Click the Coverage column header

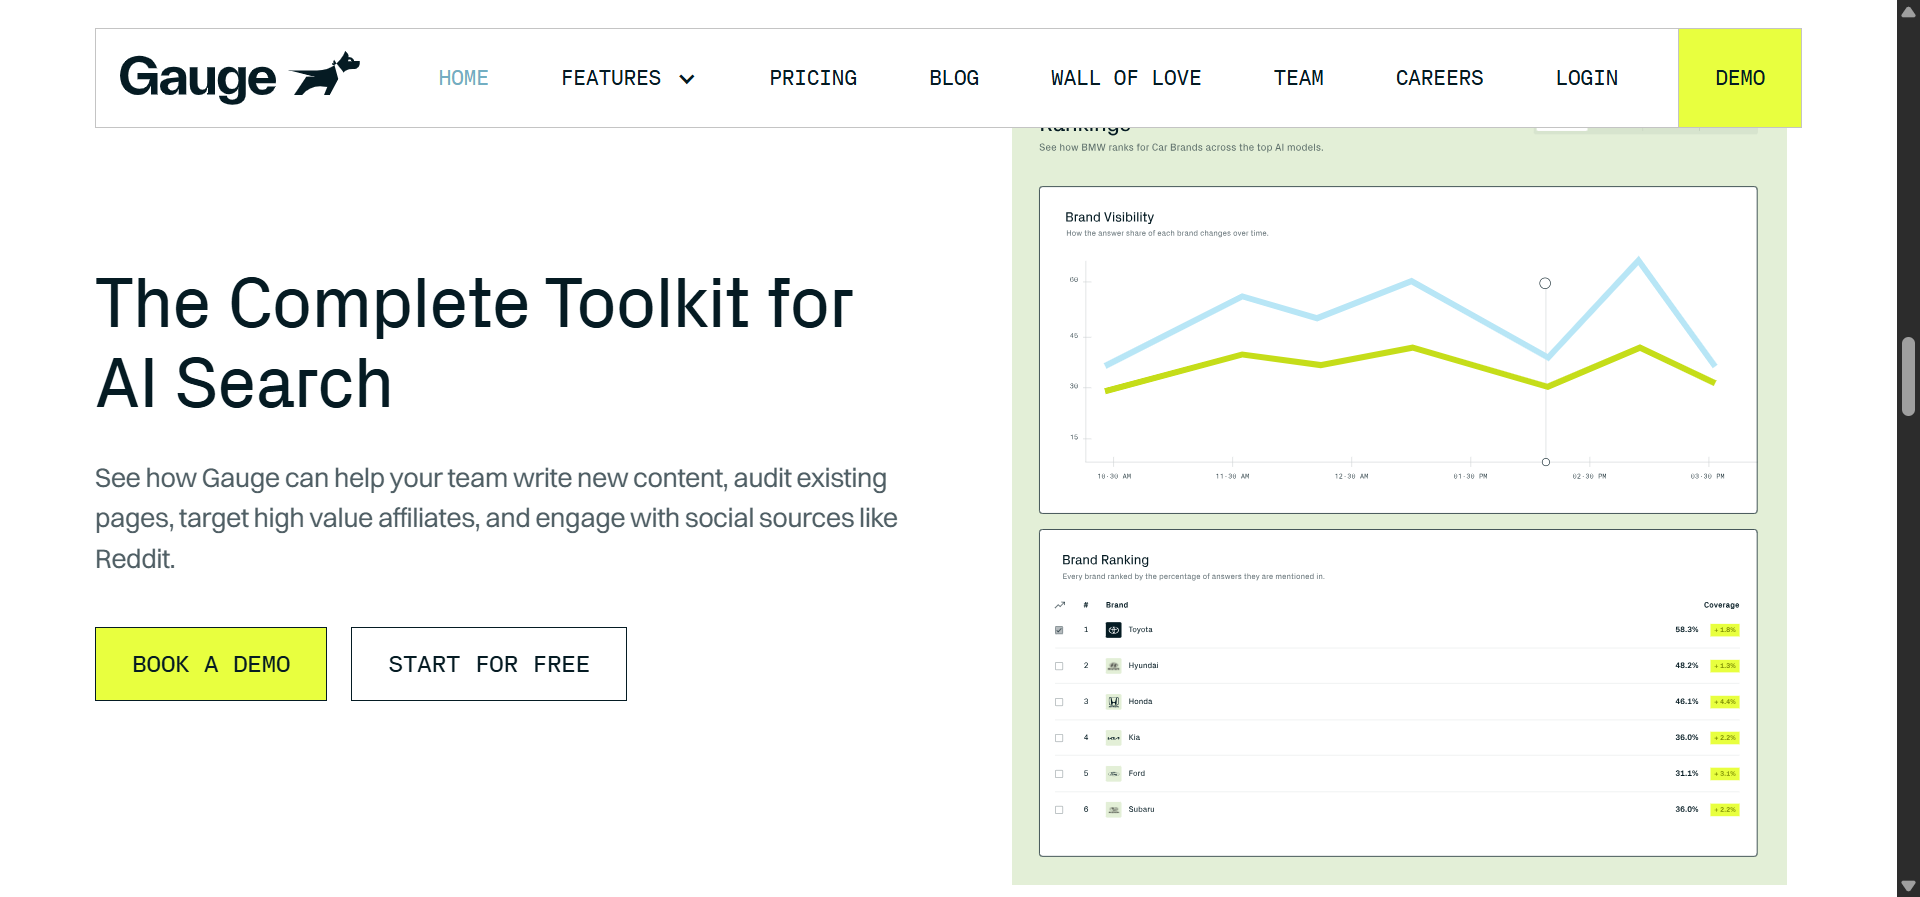1721,605
